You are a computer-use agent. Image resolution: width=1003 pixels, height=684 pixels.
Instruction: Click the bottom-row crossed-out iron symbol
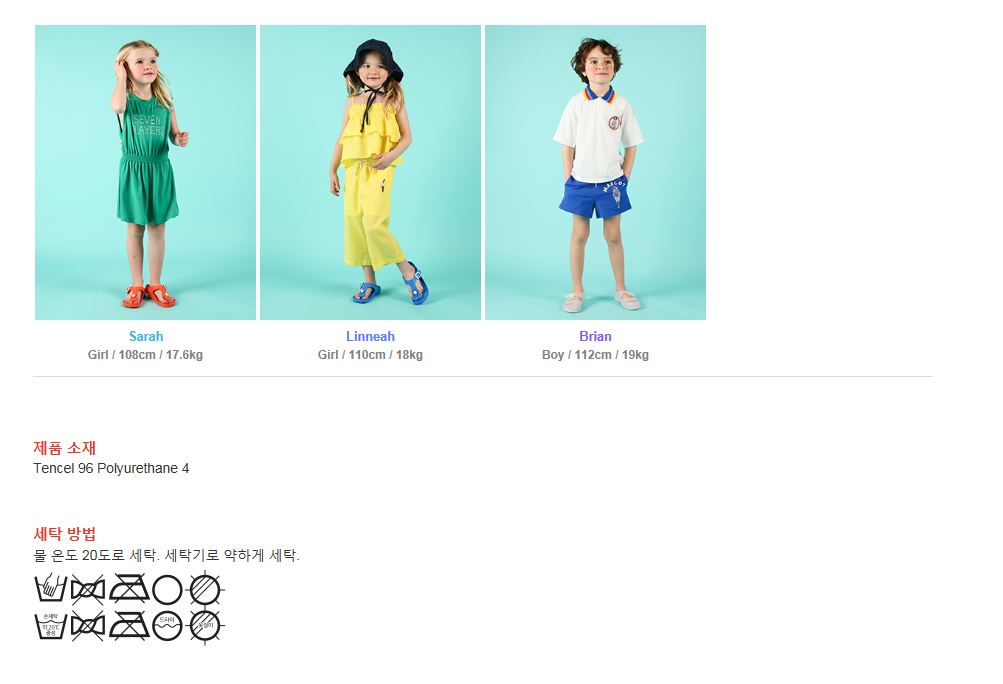tap(130, 626)
